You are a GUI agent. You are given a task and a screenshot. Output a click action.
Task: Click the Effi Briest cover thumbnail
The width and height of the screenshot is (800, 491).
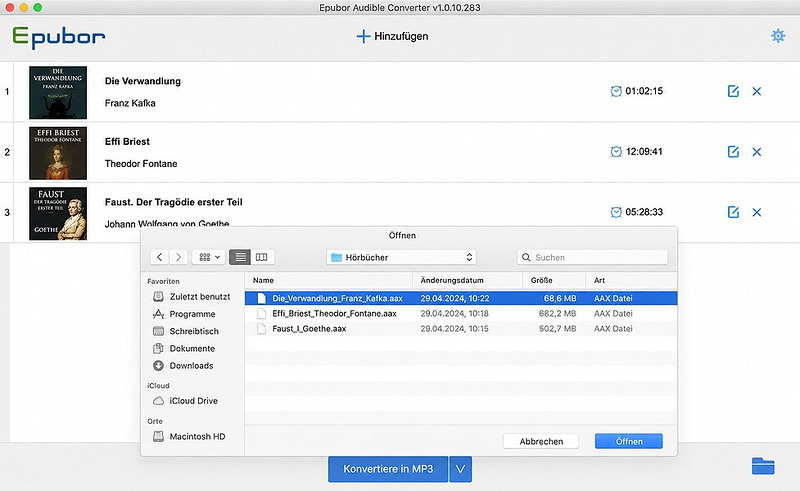(x=58, y=153)
